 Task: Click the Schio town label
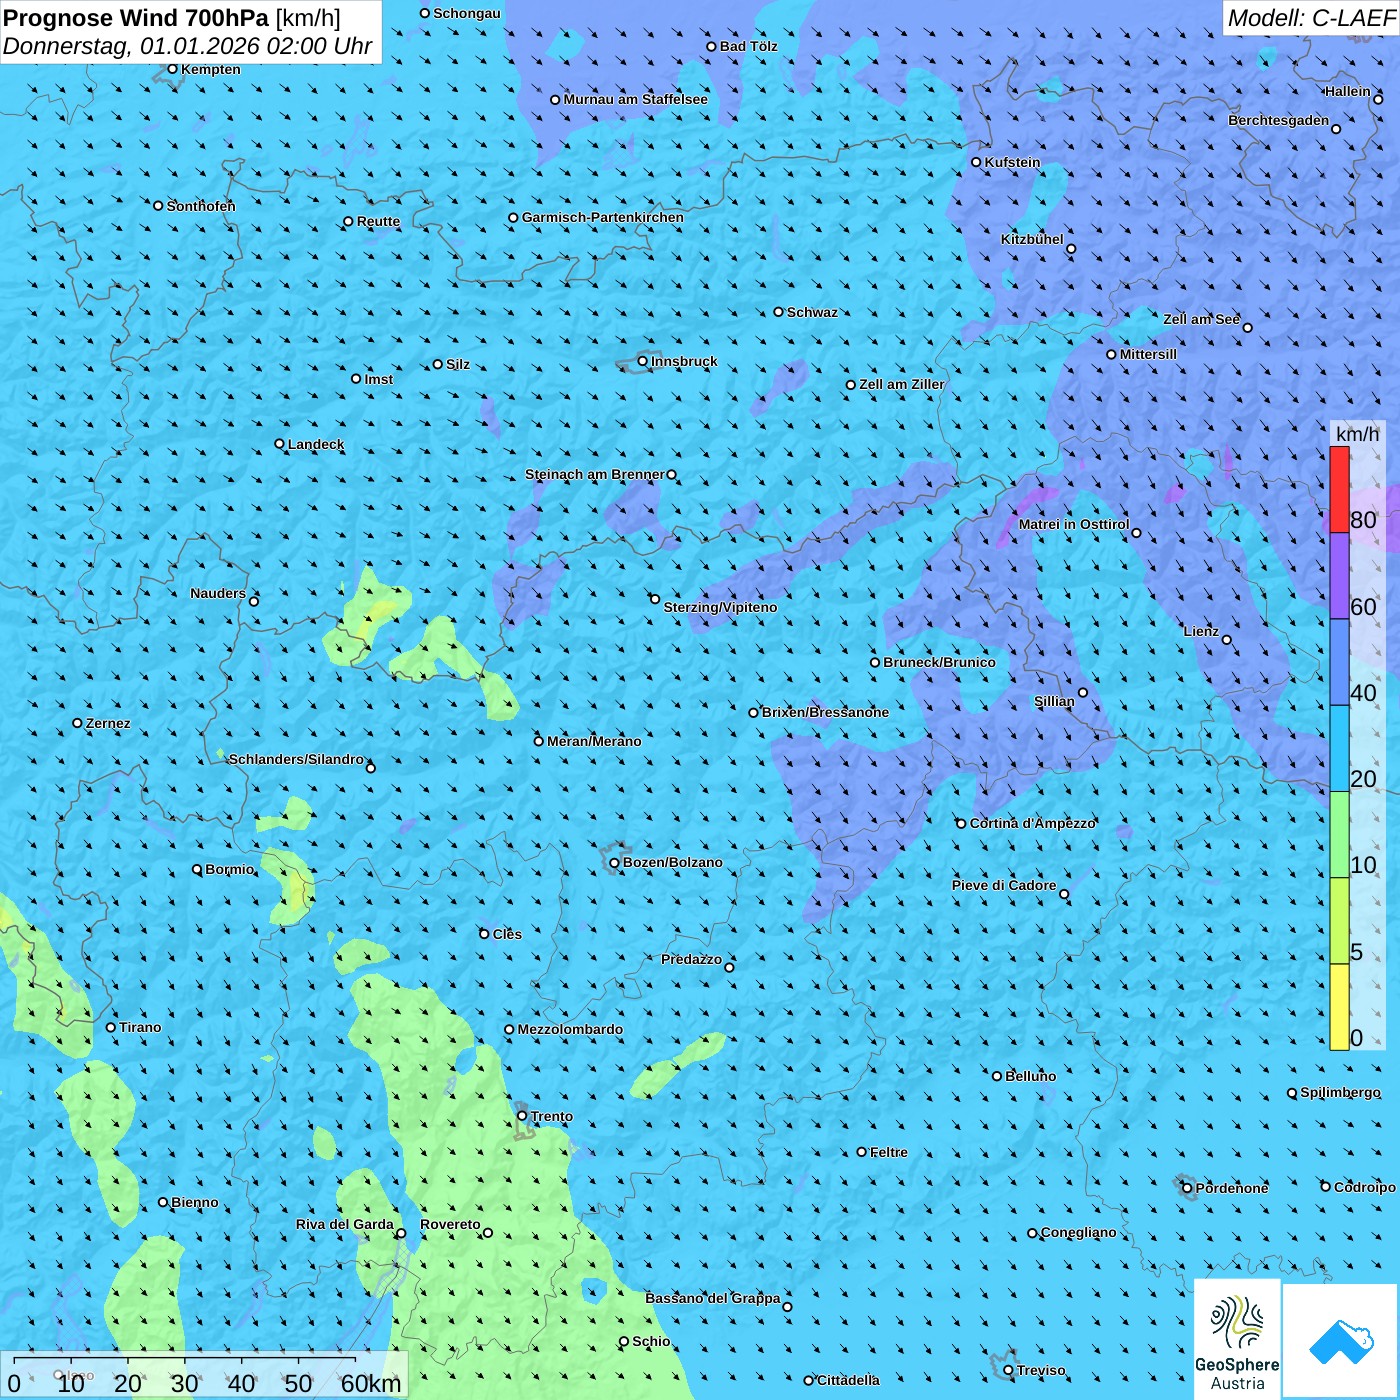pyautogui.click(x=651, y=1341)
